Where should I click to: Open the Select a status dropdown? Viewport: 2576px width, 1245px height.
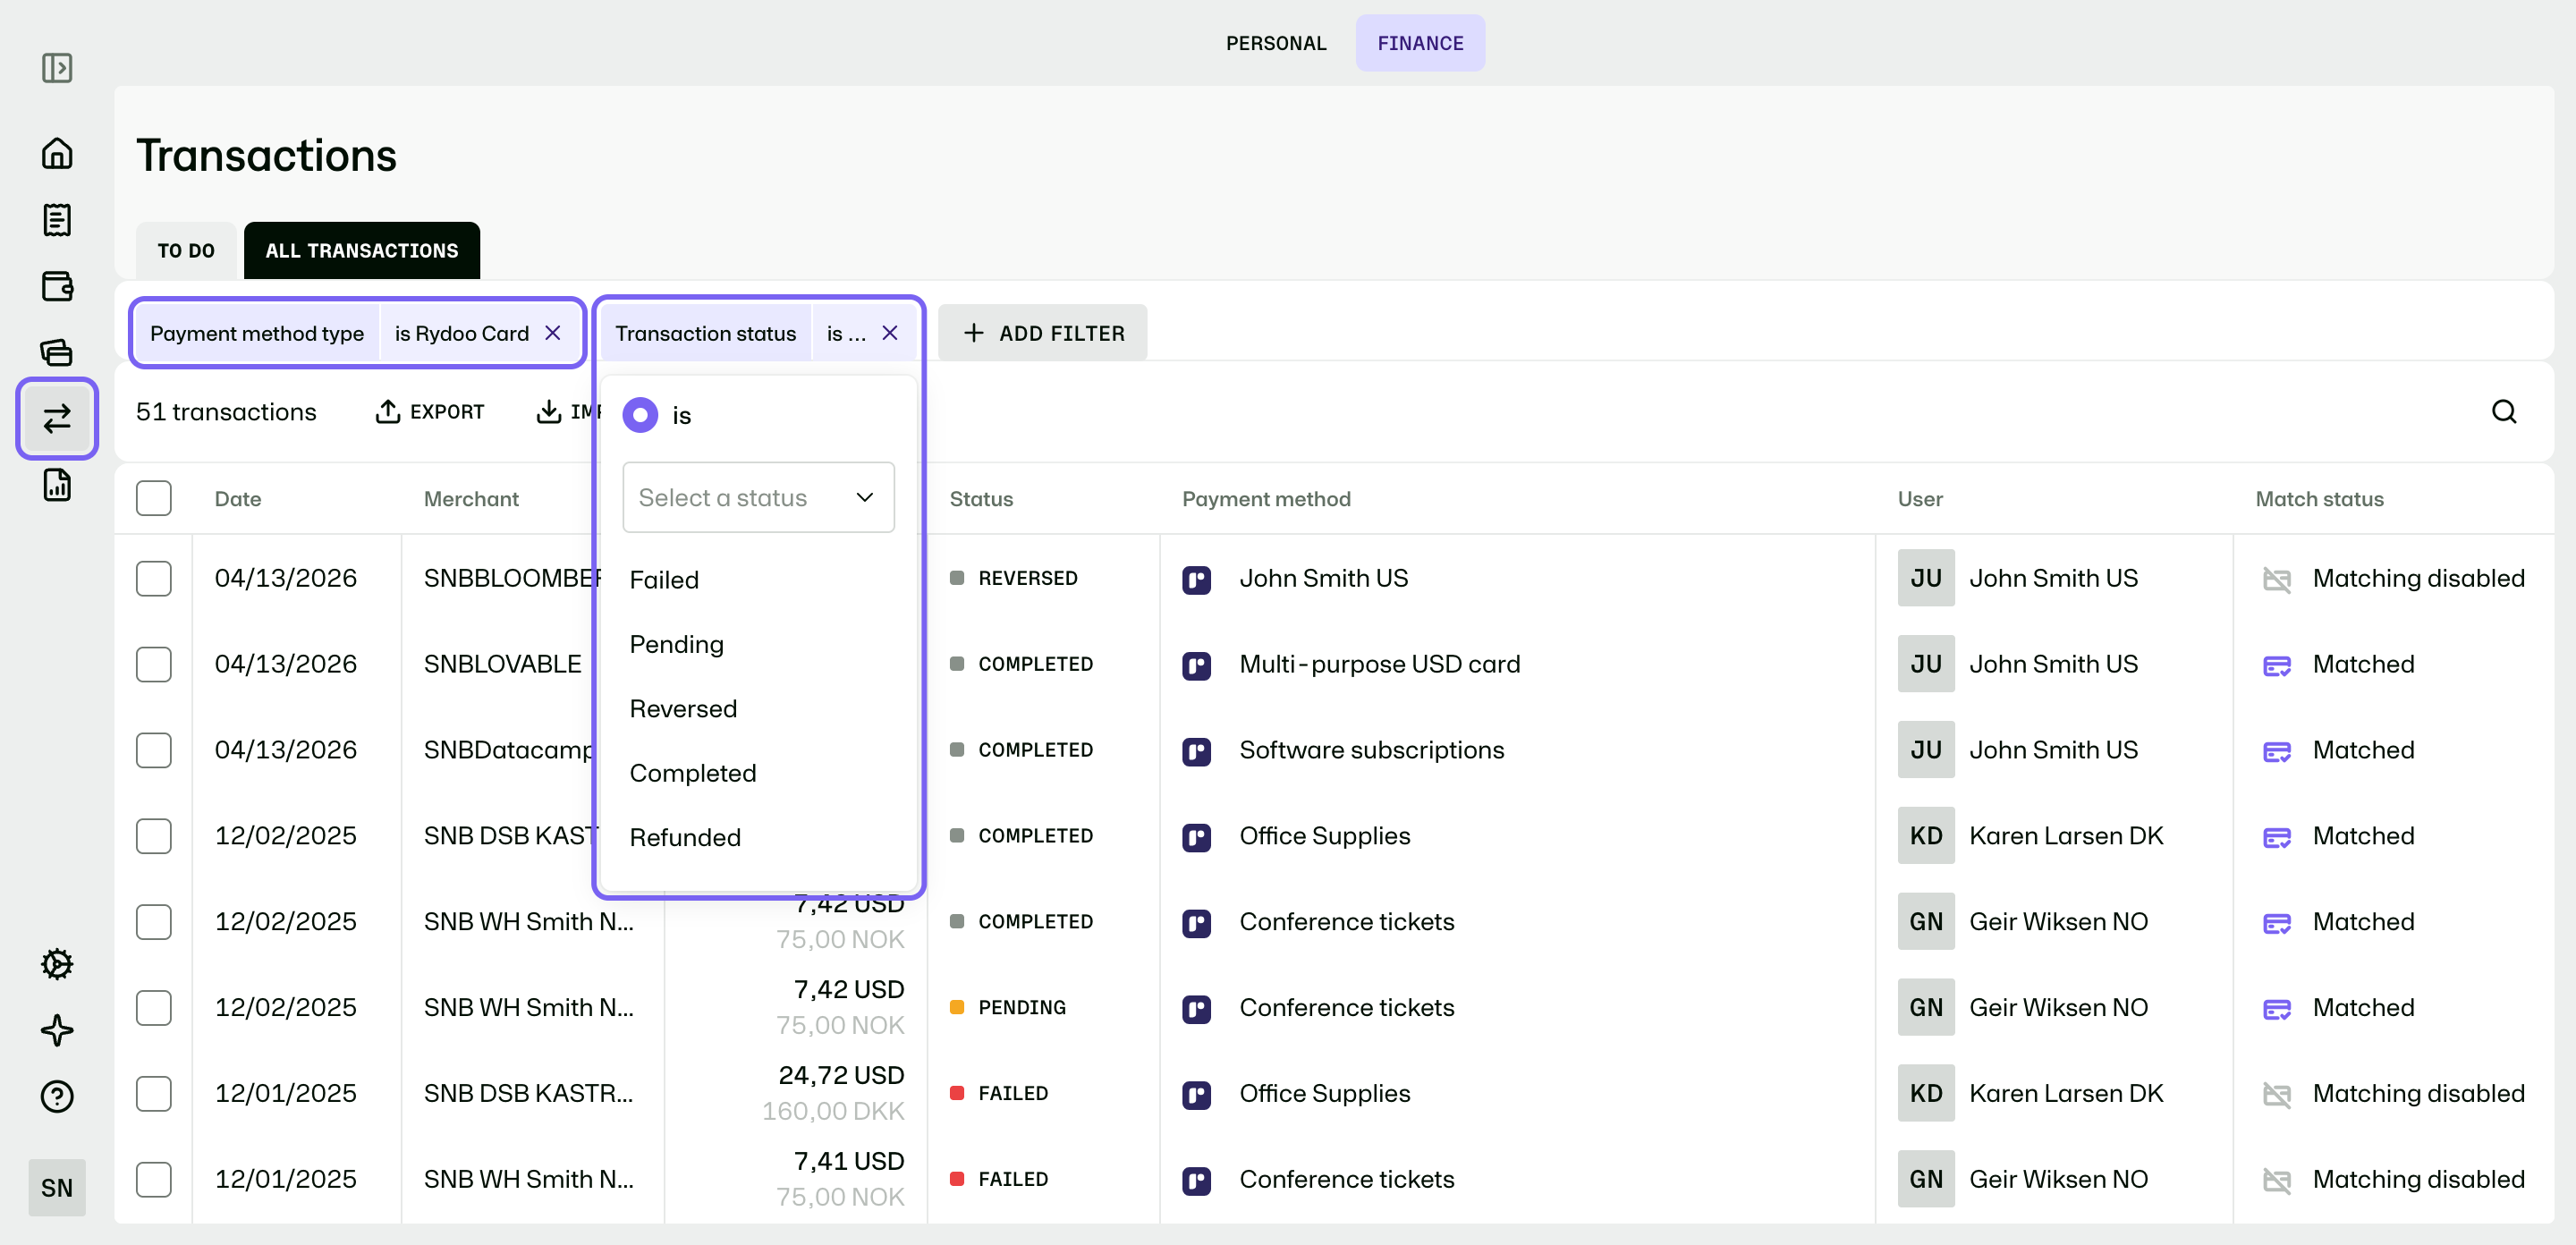[758, 497]
